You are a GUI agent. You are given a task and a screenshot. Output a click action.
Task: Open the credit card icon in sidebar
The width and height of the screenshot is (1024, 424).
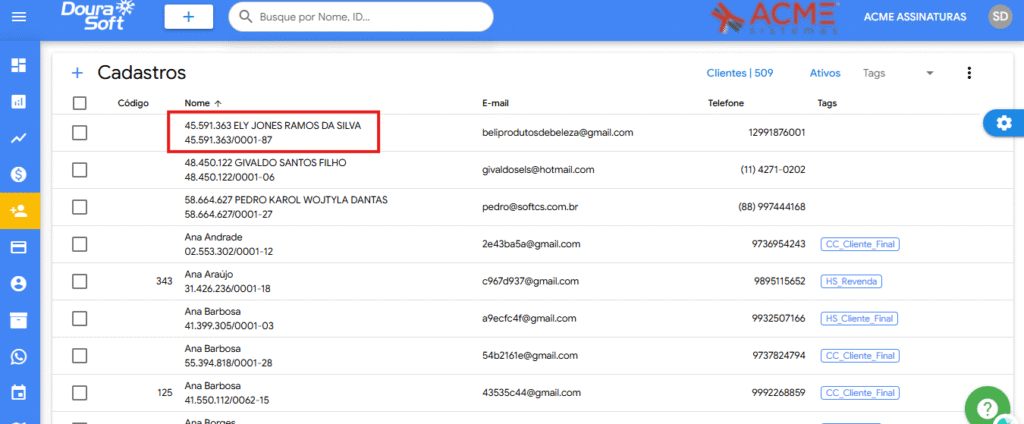(x=18, y=247)
